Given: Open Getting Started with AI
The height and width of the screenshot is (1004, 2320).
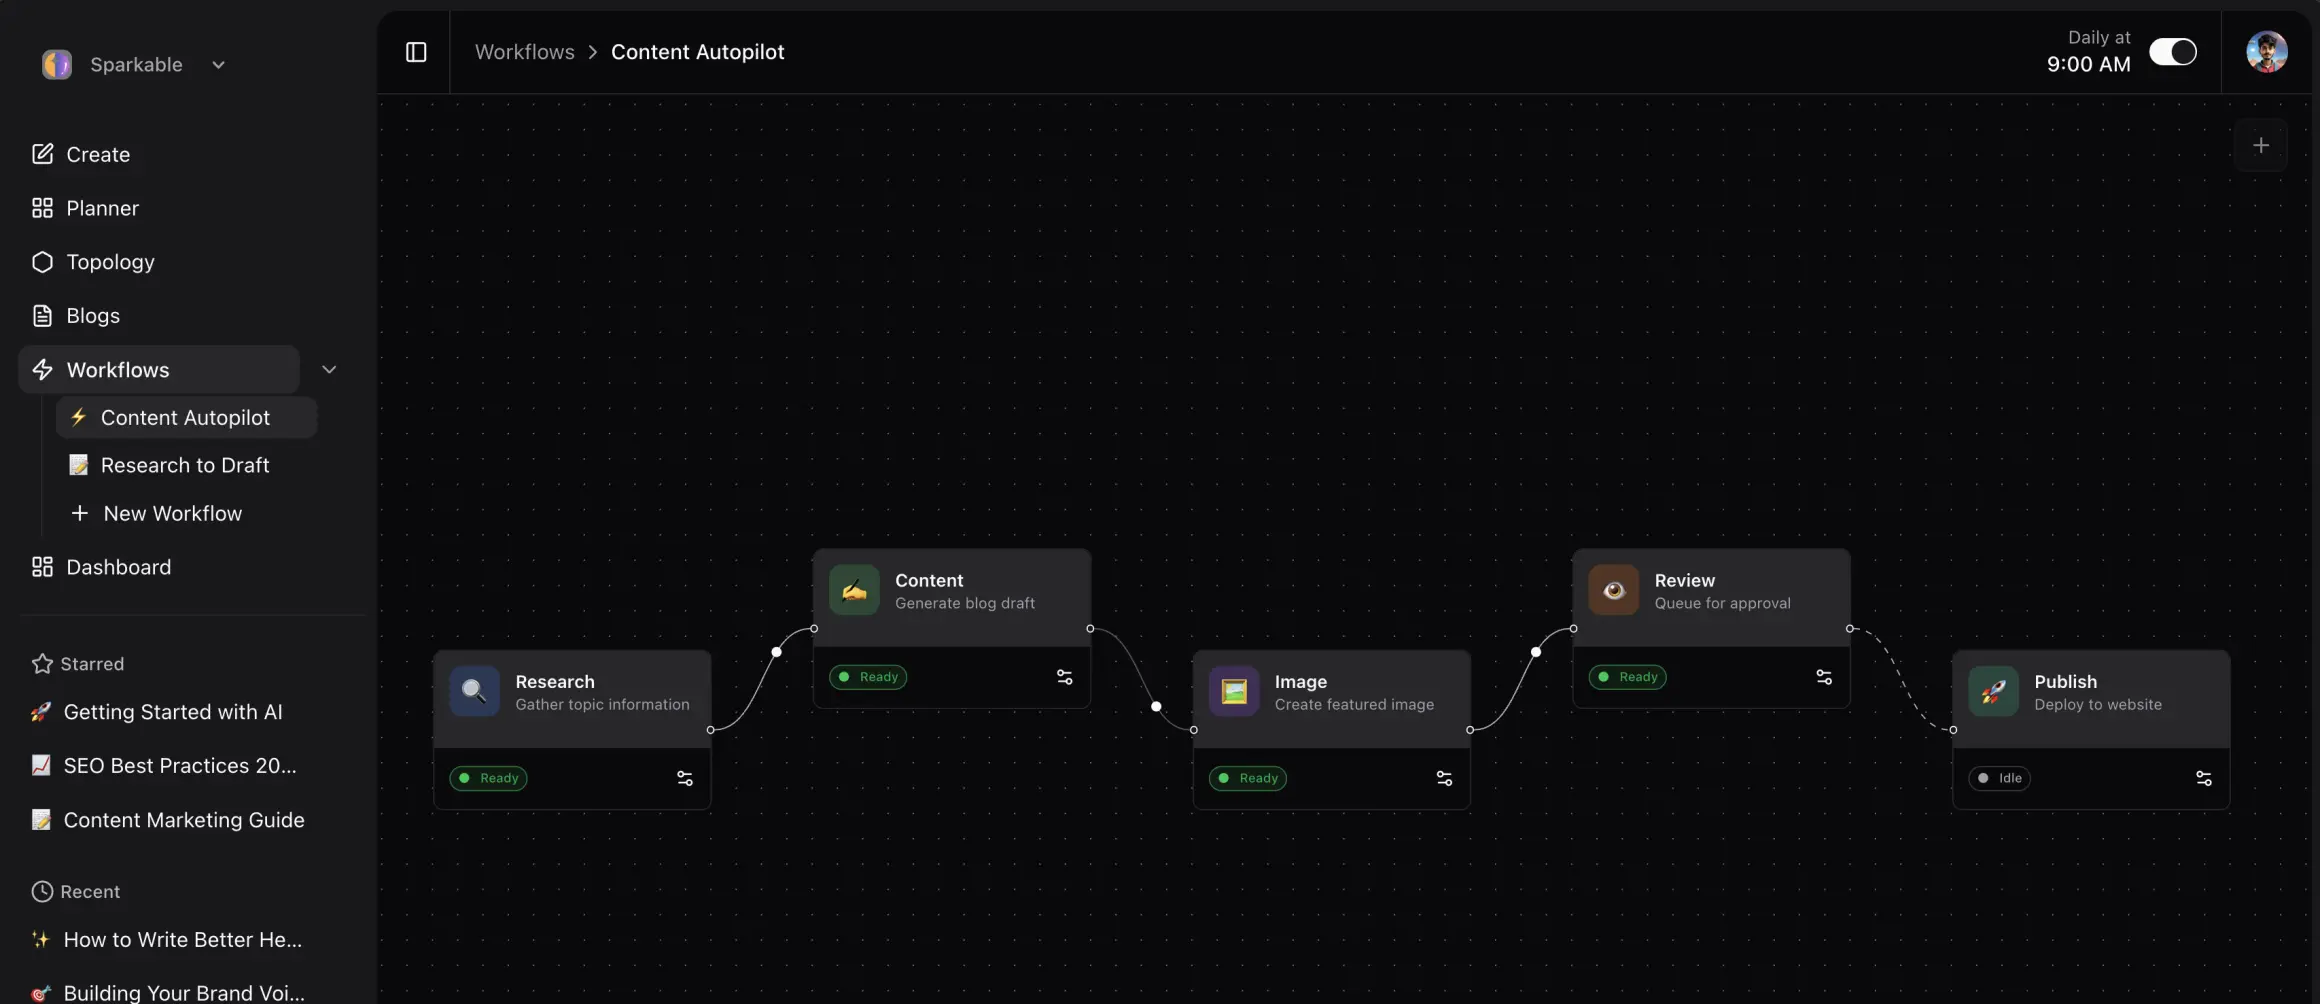Looking at the screenshot, I should click(172, 712).
